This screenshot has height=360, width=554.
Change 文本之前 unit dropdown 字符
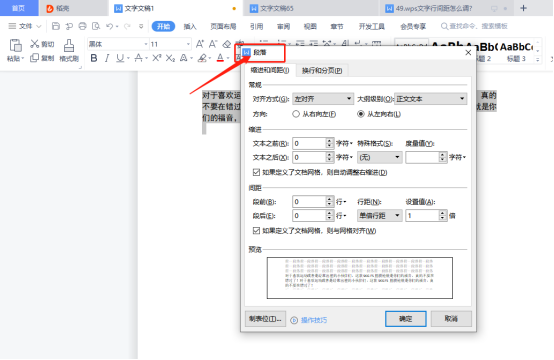tap(344, 143)
